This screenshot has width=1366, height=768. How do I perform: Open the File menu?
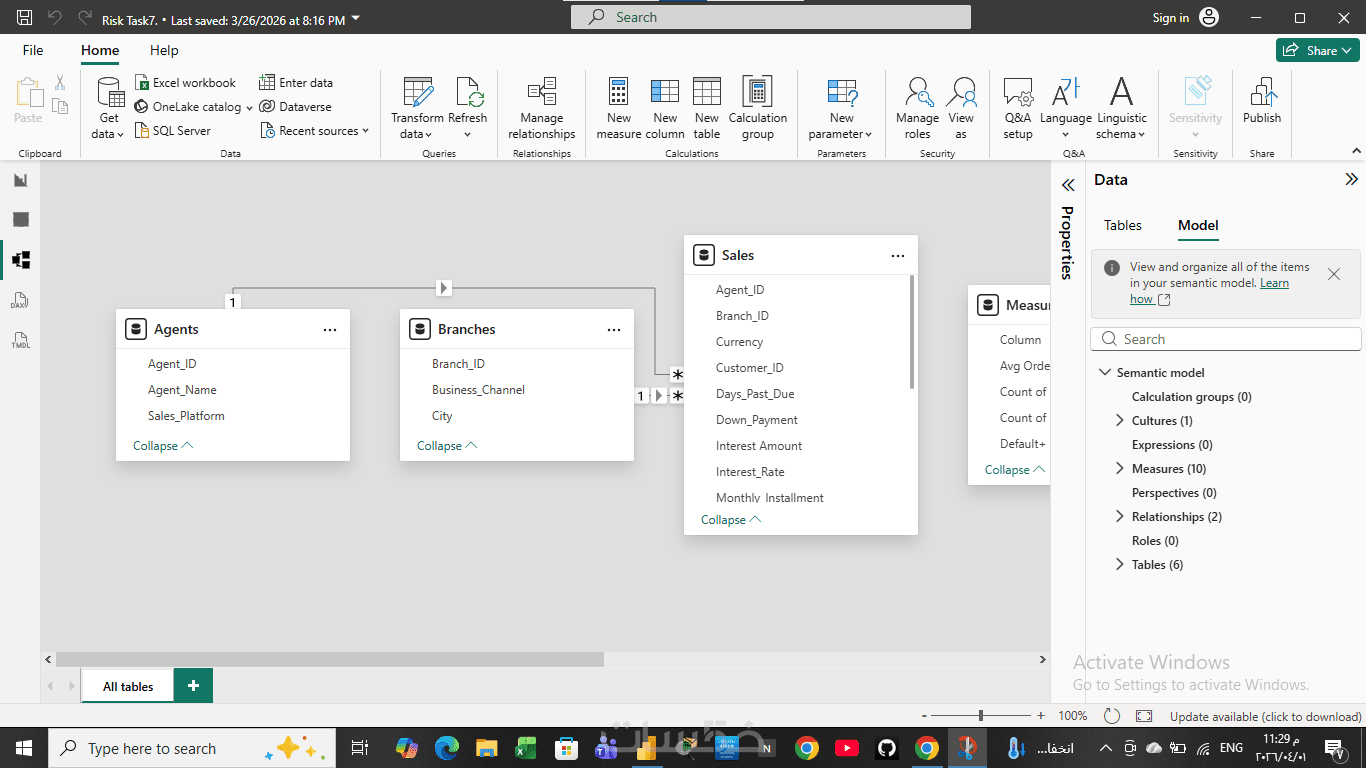pos(33,50)
